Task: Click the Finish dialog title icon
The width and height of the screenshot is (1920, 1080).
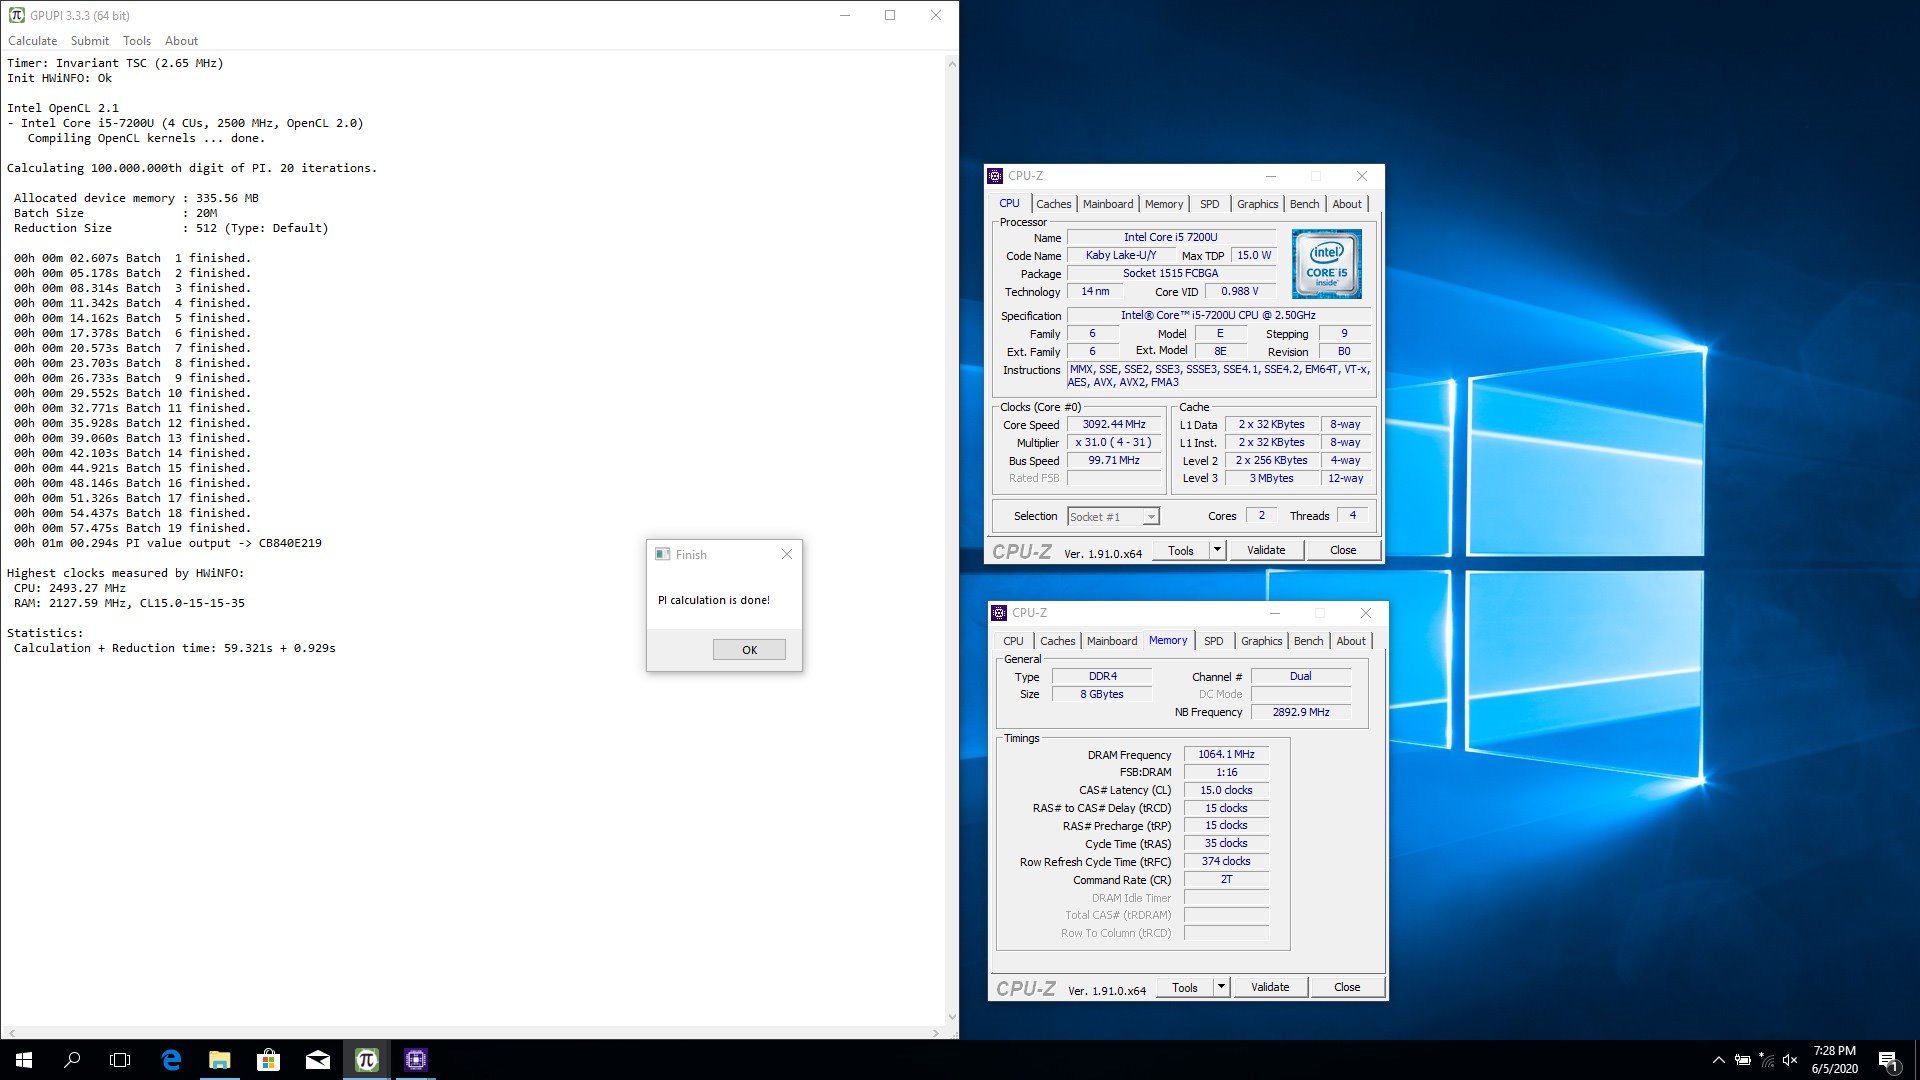Action: (662, 554)
